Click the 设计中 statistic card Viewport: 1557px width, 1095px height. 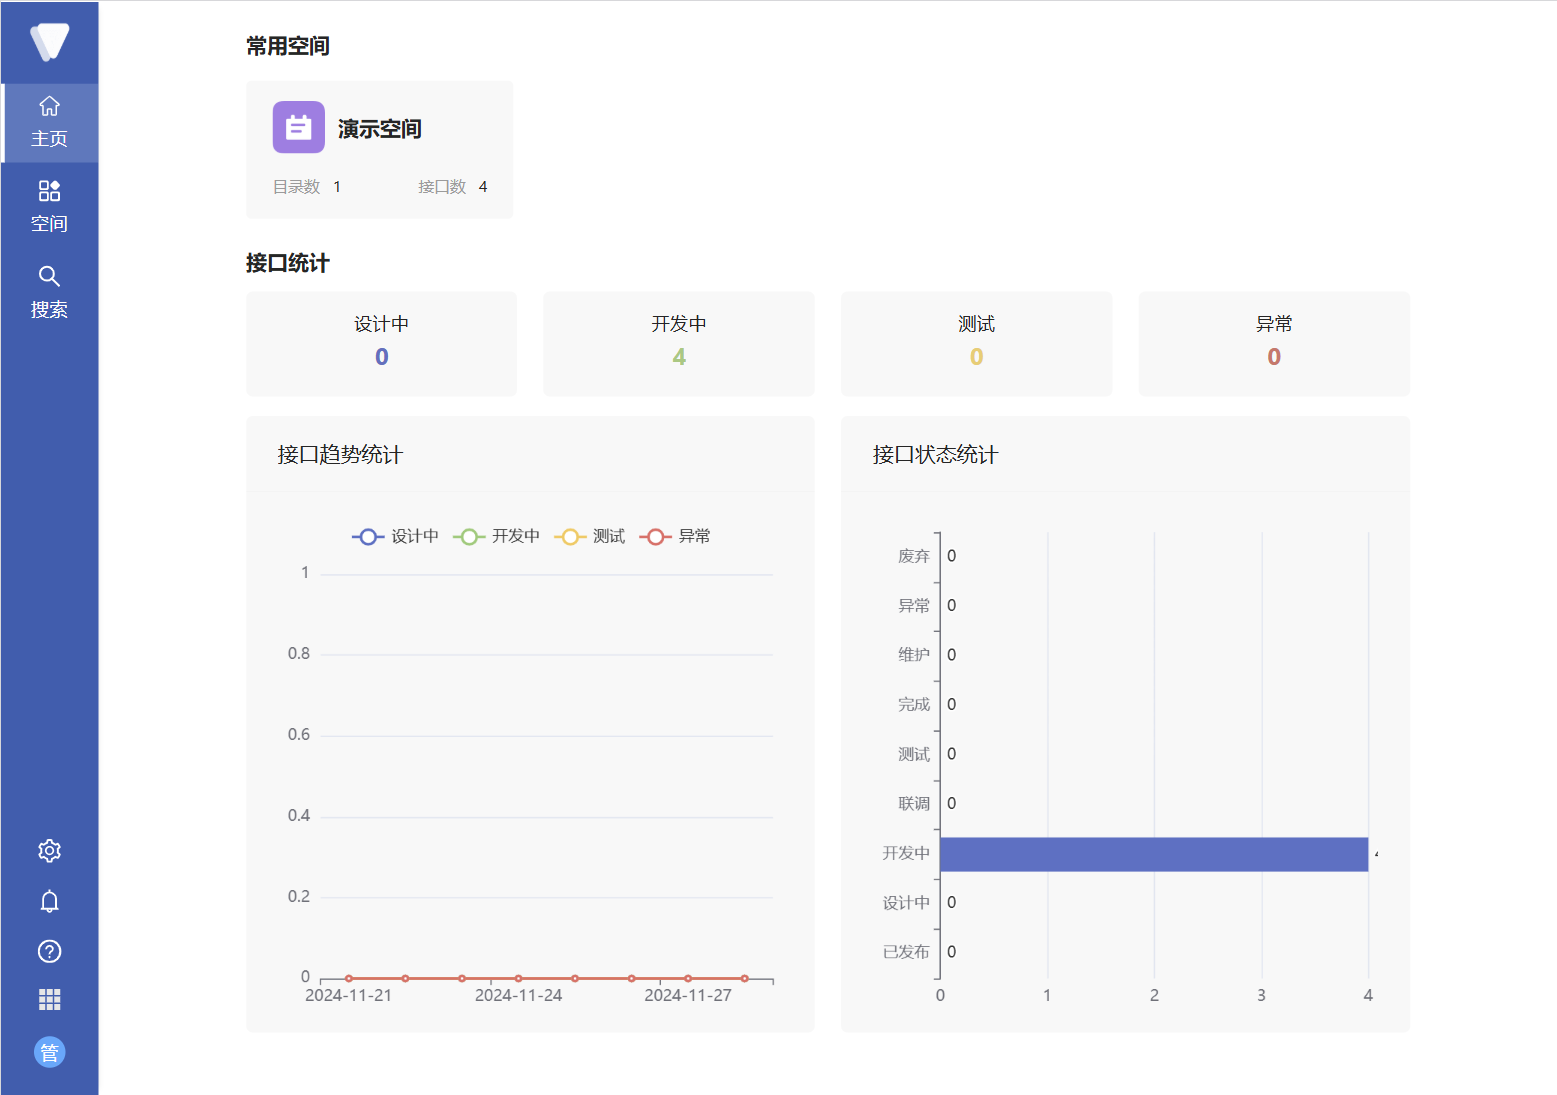(381, 343)
